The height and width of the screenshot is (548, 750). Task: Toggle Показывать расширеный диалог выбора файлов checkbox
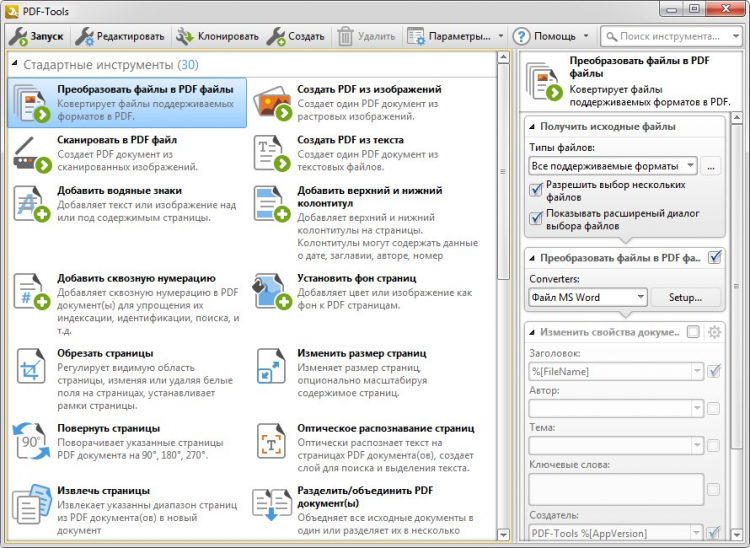[x=536, y=218]
